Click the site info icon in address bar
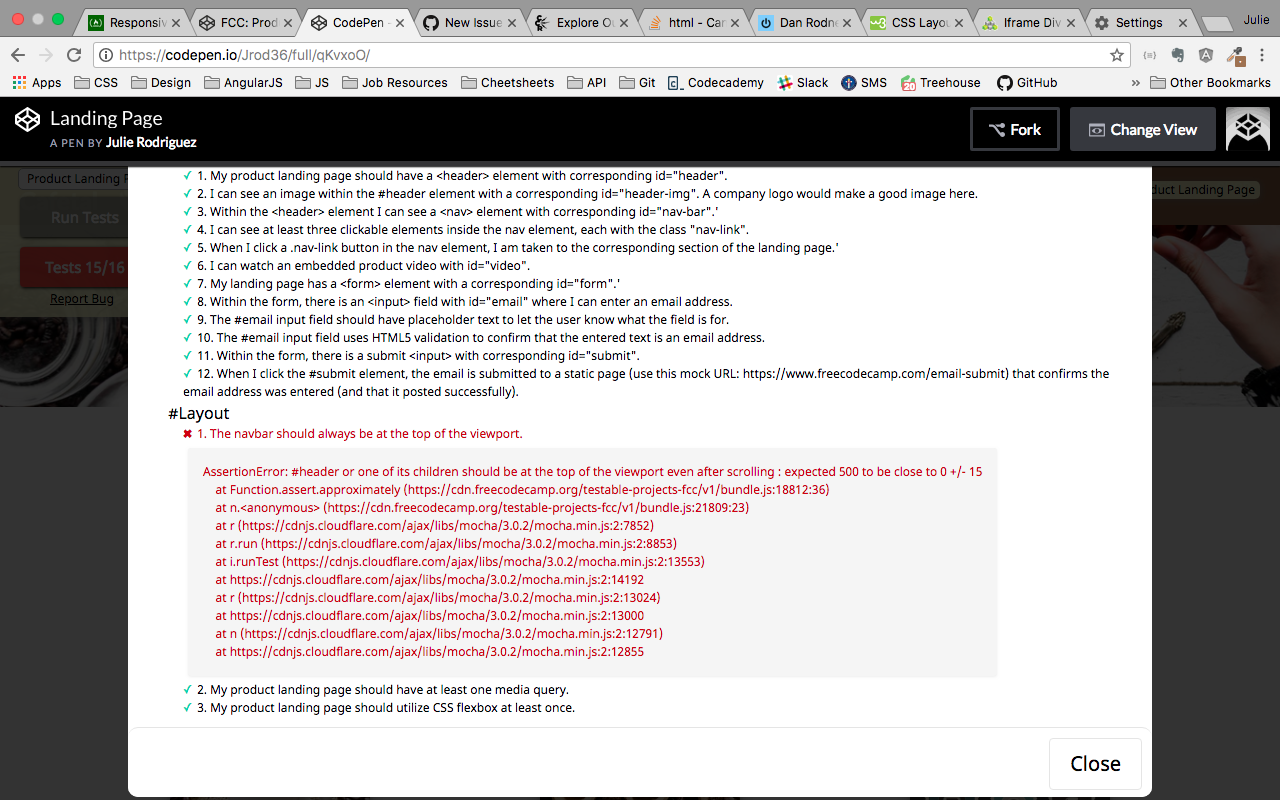This screenshot has height=800, width=1280. pyautogui.click(x=106, y=55)
